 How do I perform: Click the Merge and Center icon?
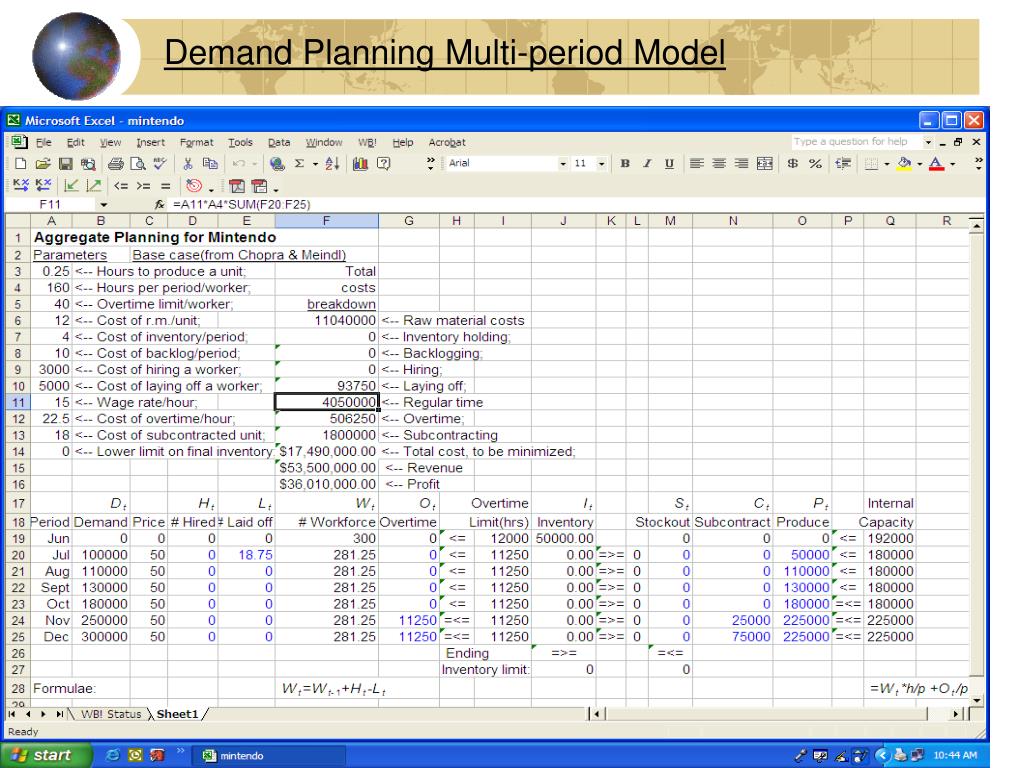[x=765, y=163]
